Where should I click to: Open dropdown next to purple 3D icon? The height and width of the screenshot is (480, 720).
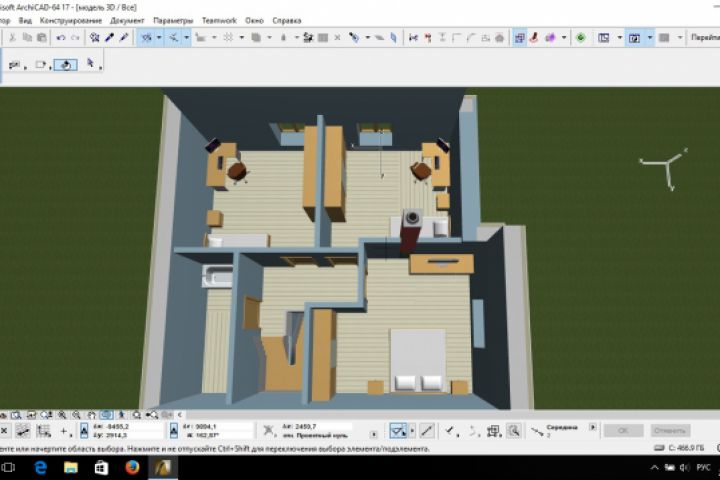(564, 38)
